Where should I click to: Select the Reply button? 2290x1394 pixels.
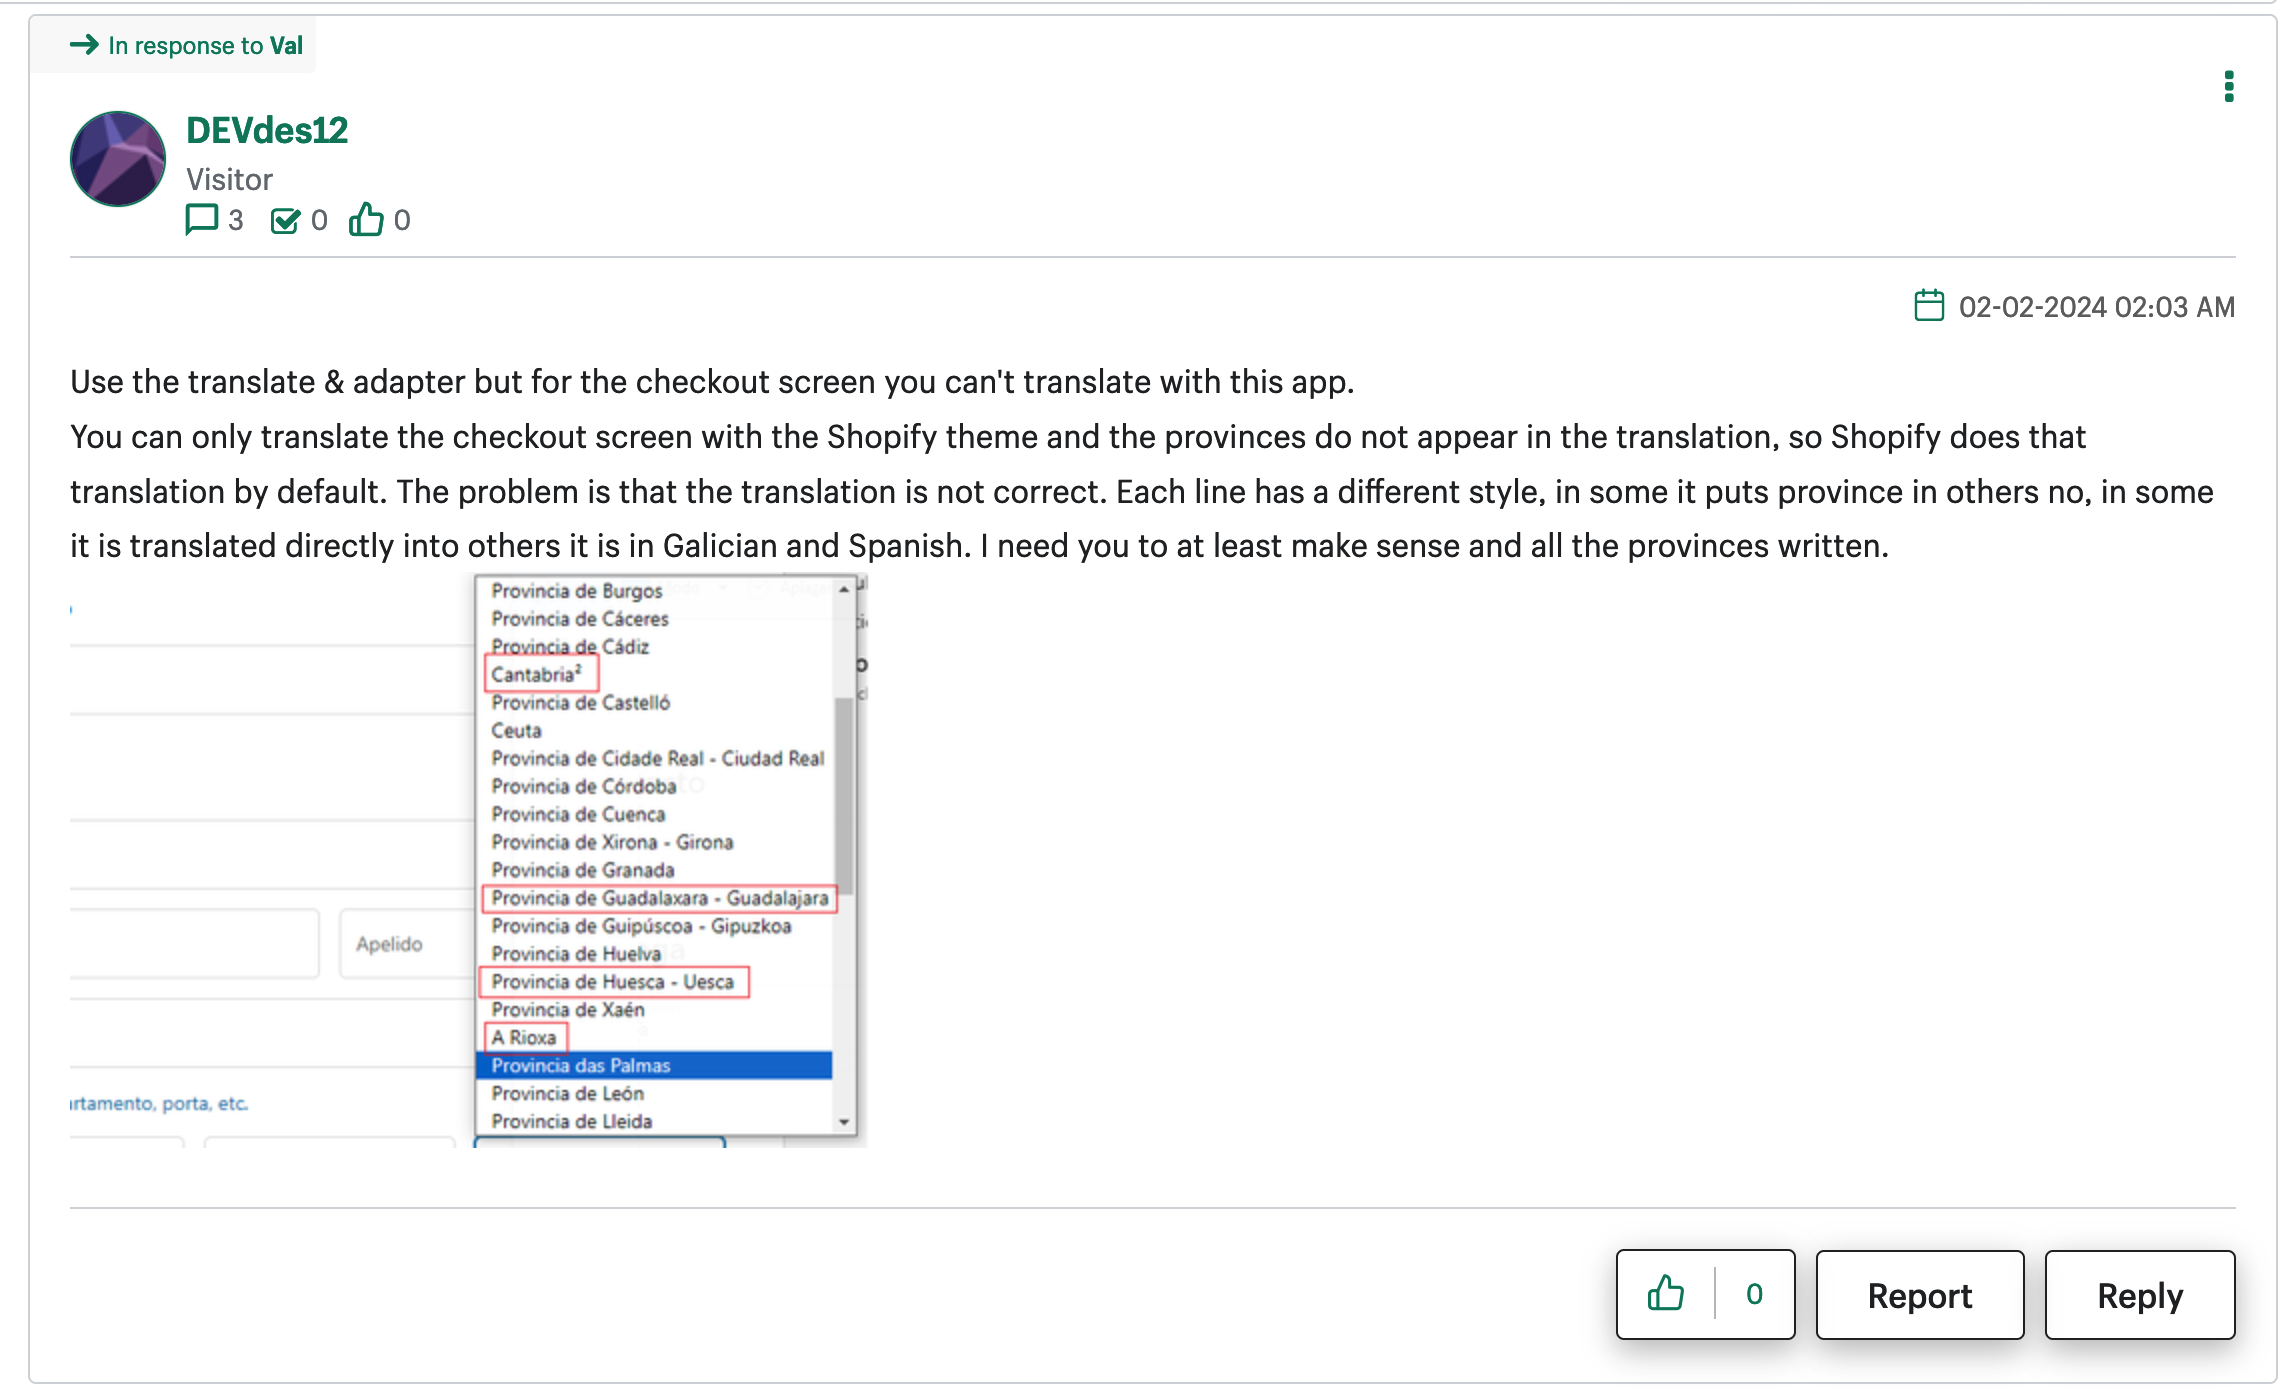(x=2139, y=1295)
